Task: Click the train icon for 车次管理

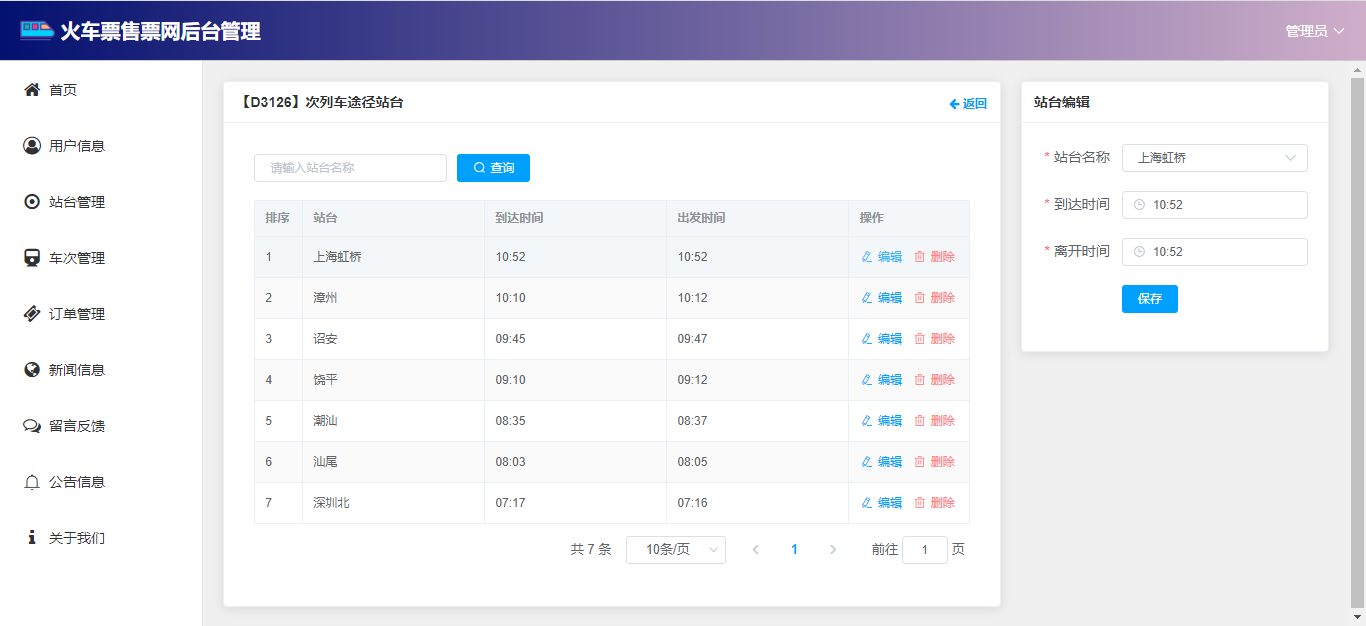Action: click(32, 258)
